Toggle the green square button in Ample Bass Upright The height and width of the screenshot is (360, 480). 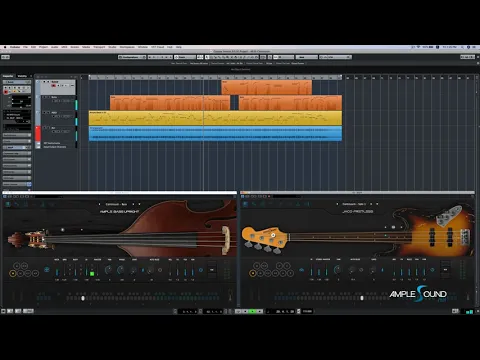(x=92, y=274)
